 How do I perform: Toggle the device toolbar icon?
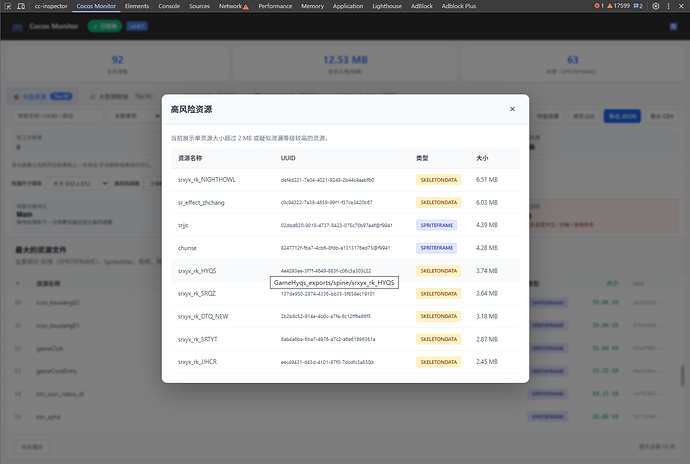coord(21,6)
